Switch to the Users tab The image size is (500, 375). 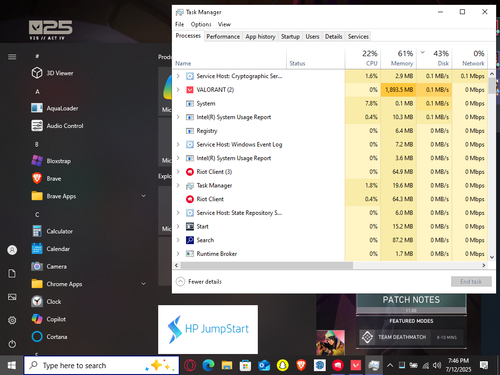pyautogui.click(x=312, y=37)
